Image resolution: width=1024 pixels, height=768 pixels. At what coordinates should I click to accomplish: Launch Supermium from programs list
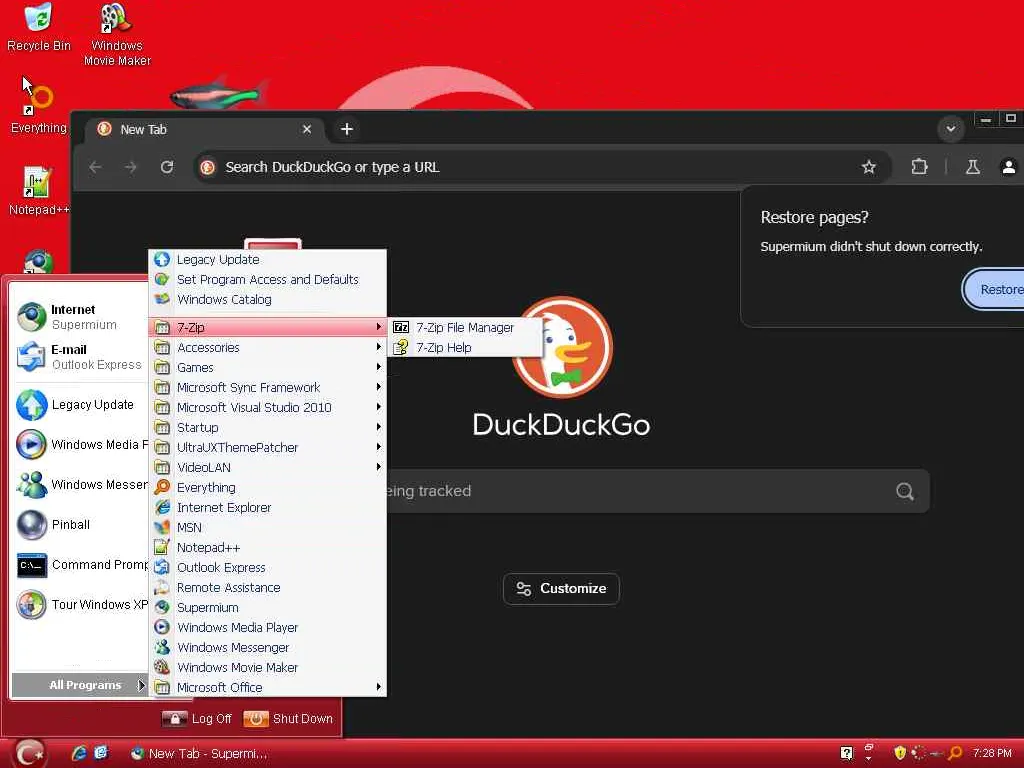[268, 607]
